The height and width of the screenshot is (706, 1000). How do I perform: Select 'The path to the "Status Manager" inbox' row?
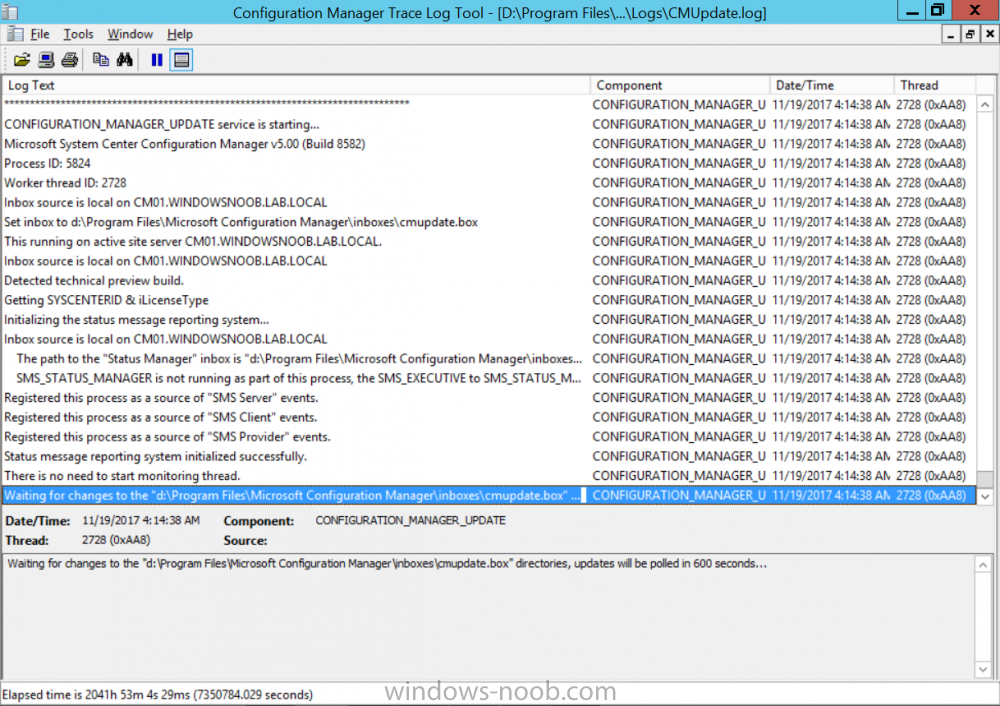coord(489,359)
